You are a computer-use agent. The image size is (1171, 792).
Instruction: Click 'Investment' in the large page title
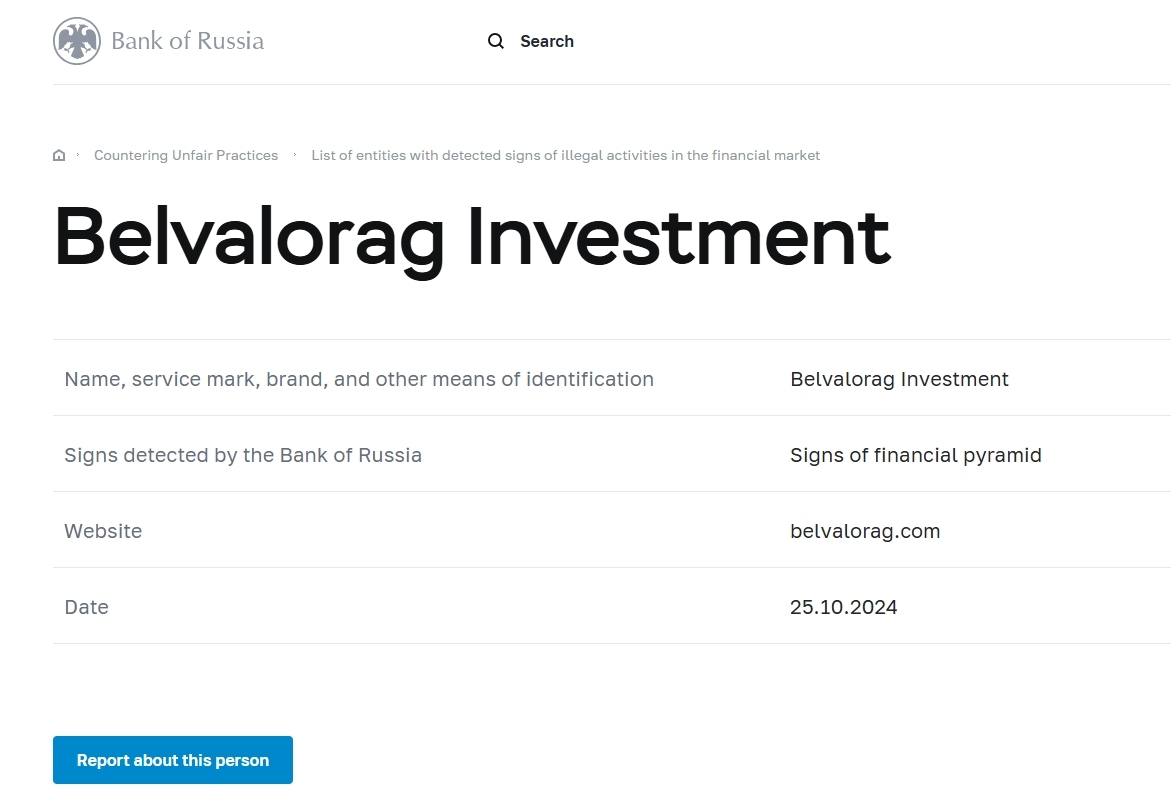tap(678, 237)
